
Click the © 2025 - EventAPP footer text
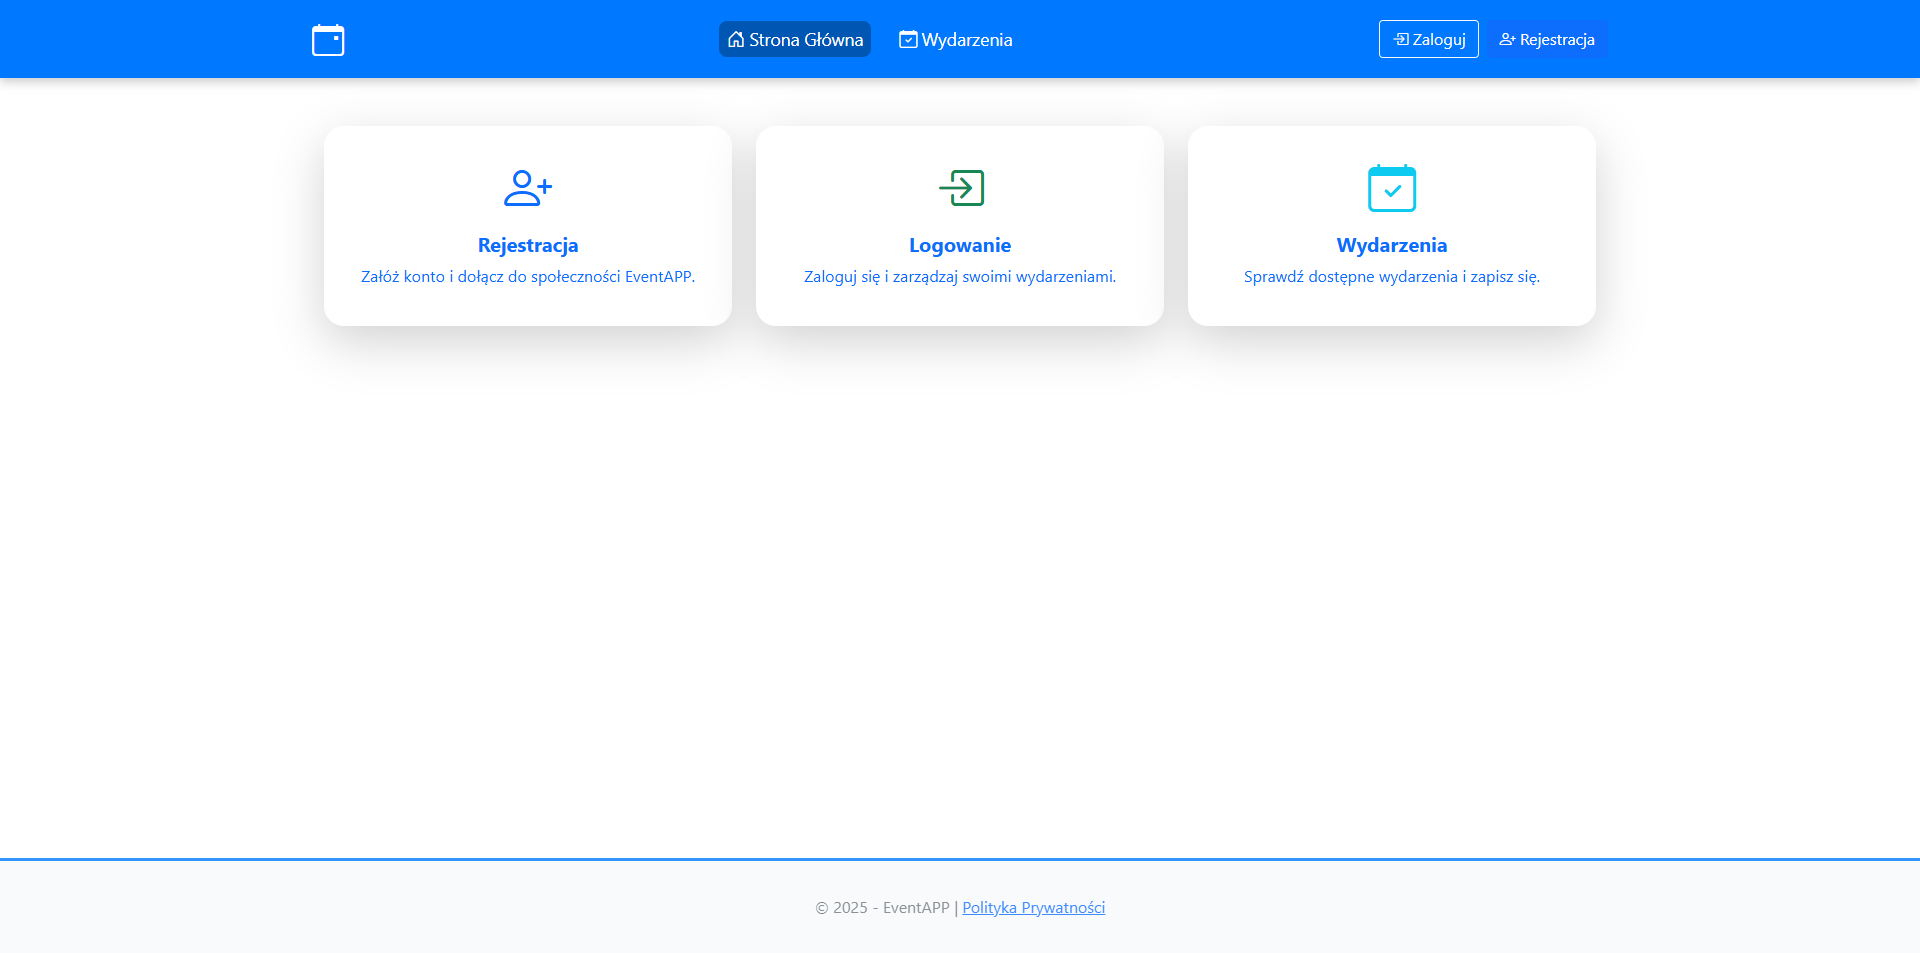tap(882, 907)
